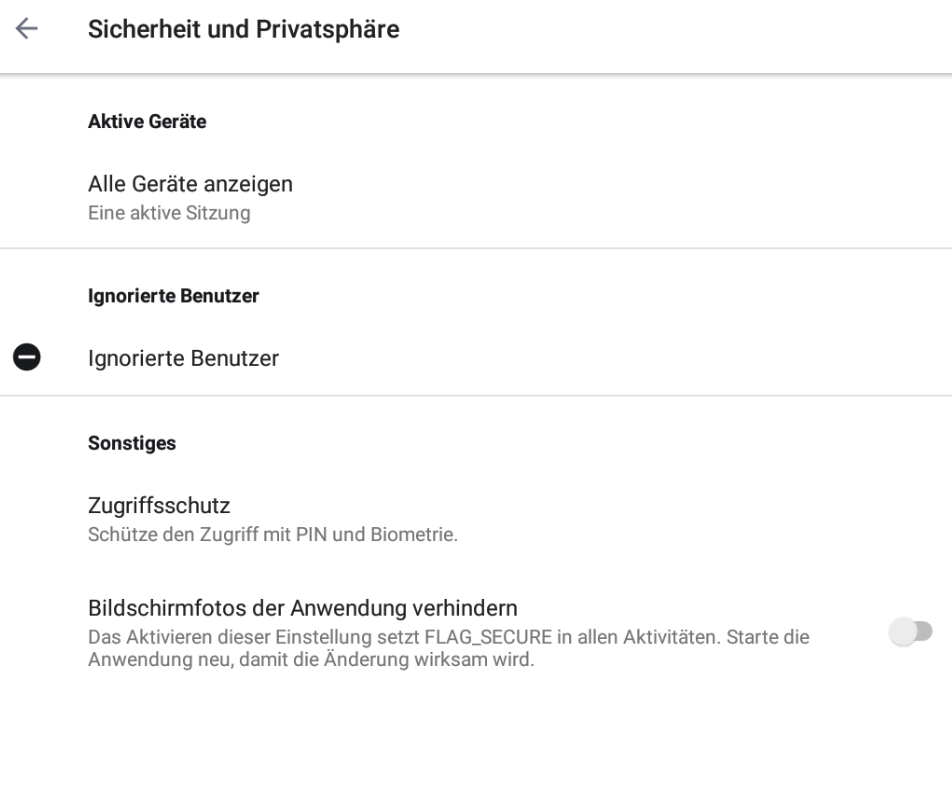Click the Bildschirmfotos der Anwendung verhindern label
Viewport: 952px width, 800px height.
pyautogui.click(x=302, y=608)
